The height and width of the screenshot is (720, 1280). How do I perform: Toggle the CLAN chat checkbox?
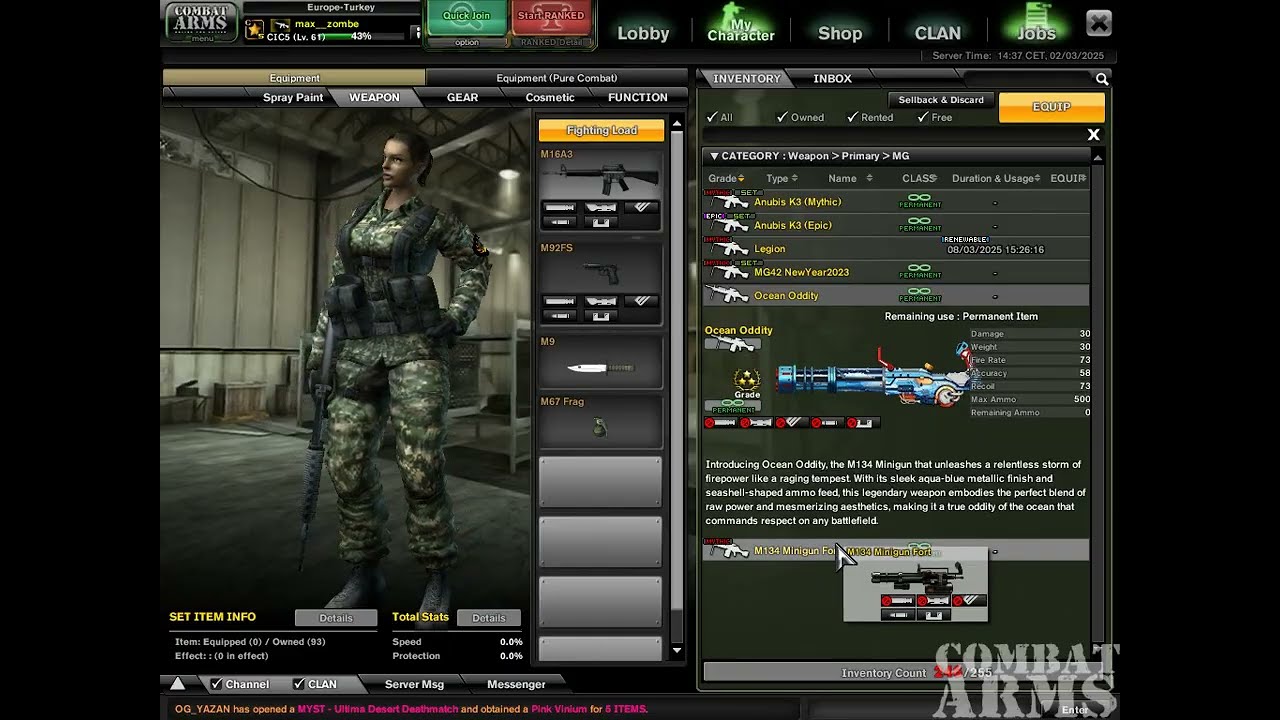point(298,684)
